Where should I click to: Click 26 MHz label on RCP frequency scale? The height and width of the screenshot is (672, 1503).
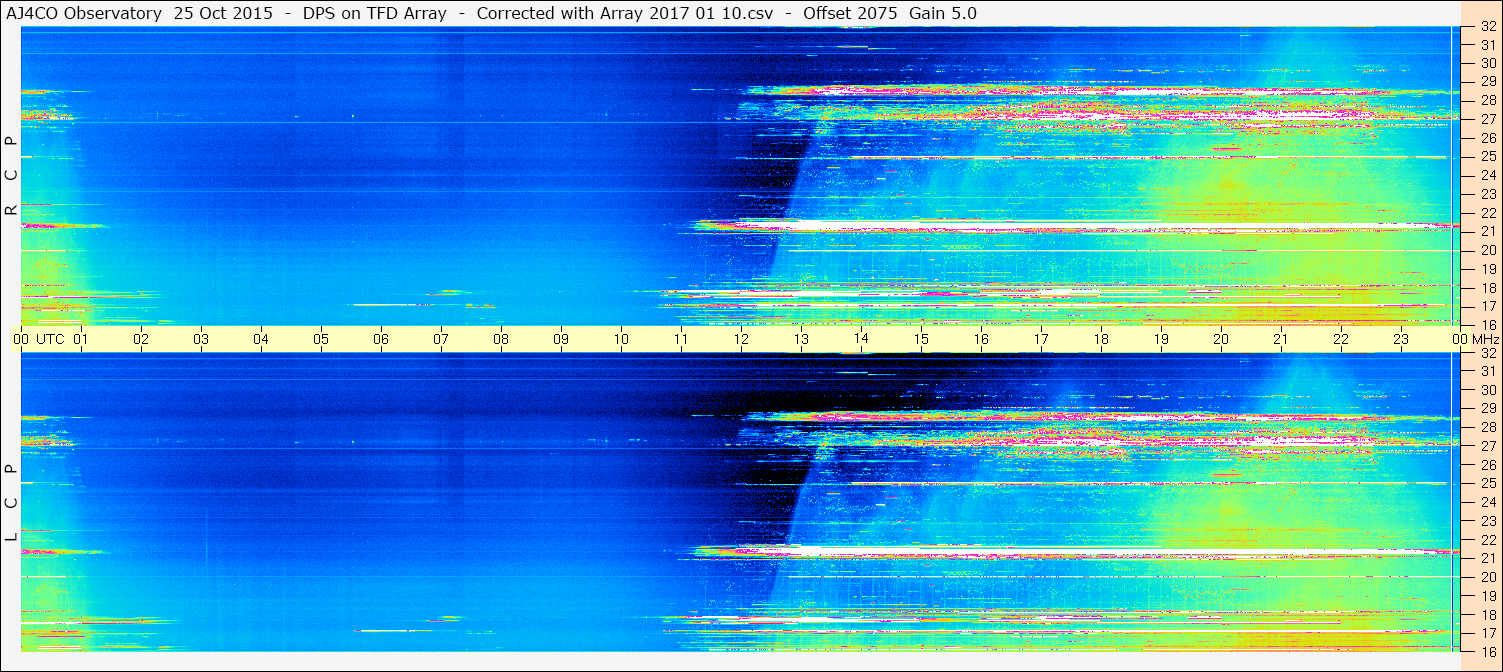pos(1487,138)
